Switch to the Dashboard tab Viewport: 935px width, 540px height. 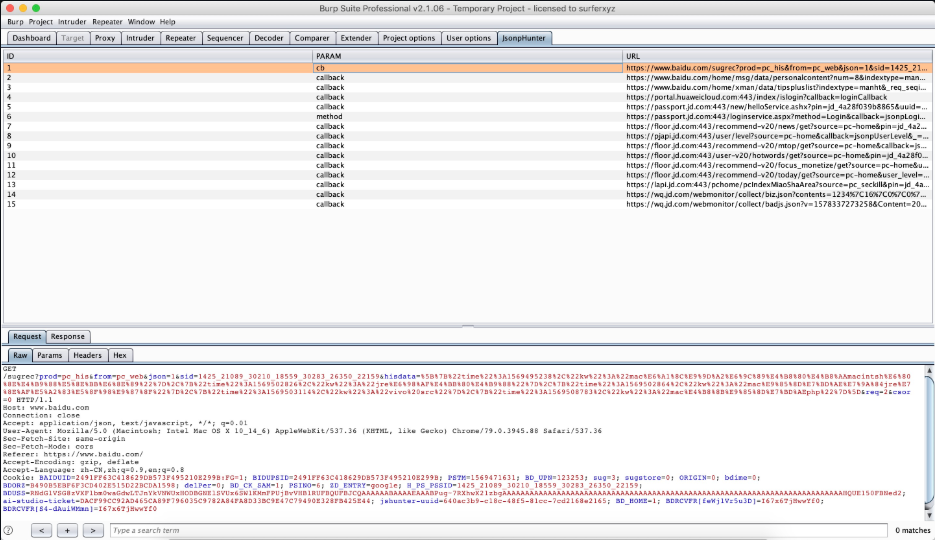pos(32,38)
